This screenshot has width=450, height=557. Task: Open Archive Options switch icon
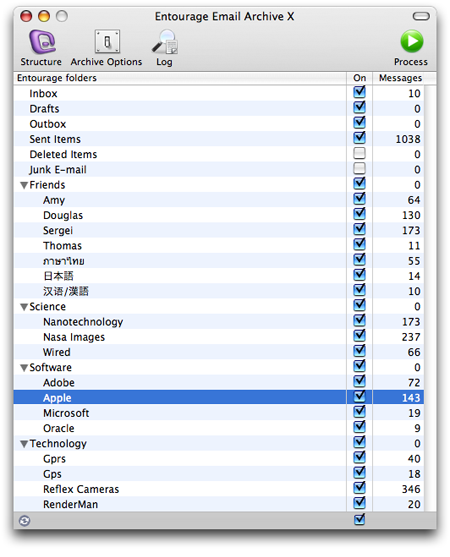click(107, 42)
